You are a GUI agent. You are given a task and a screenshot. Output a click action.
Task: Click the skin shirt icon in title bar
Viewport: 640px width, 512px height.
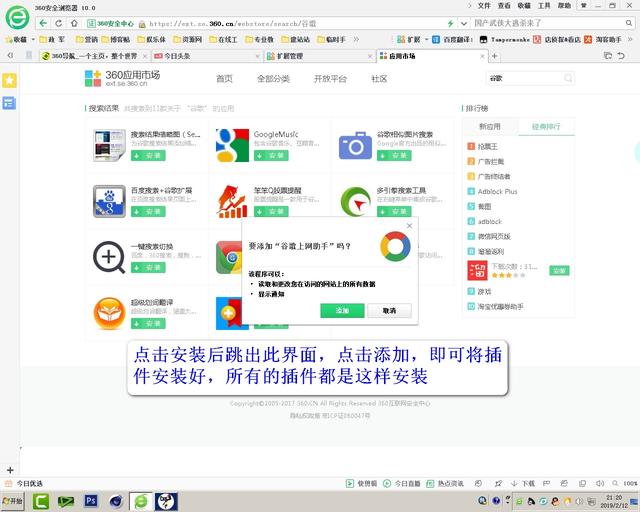(x=584, y=5)
